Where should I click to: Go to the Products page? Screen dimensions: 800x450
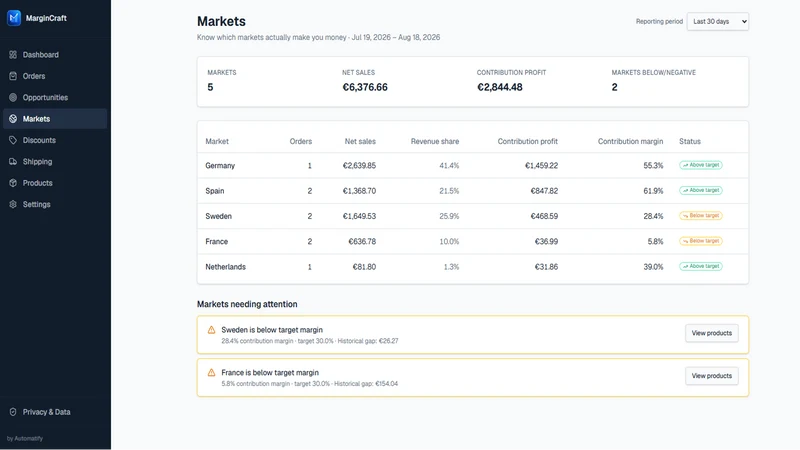55,183
